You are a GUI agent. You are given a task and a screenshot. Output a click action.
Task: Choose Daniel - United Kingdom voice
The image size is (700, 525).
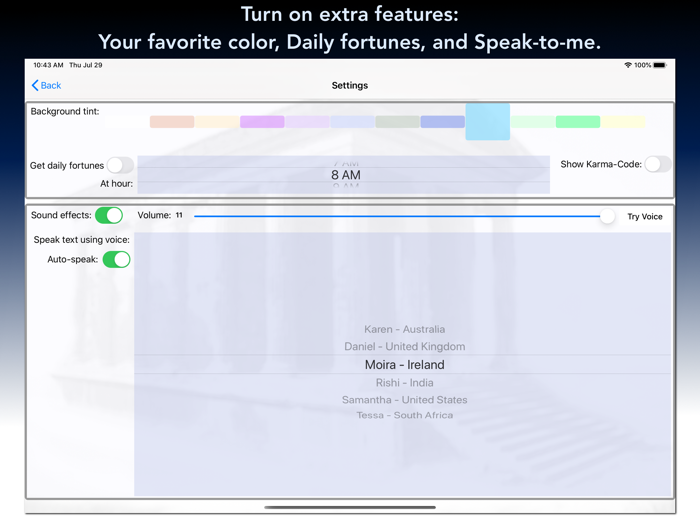[404, 346]
